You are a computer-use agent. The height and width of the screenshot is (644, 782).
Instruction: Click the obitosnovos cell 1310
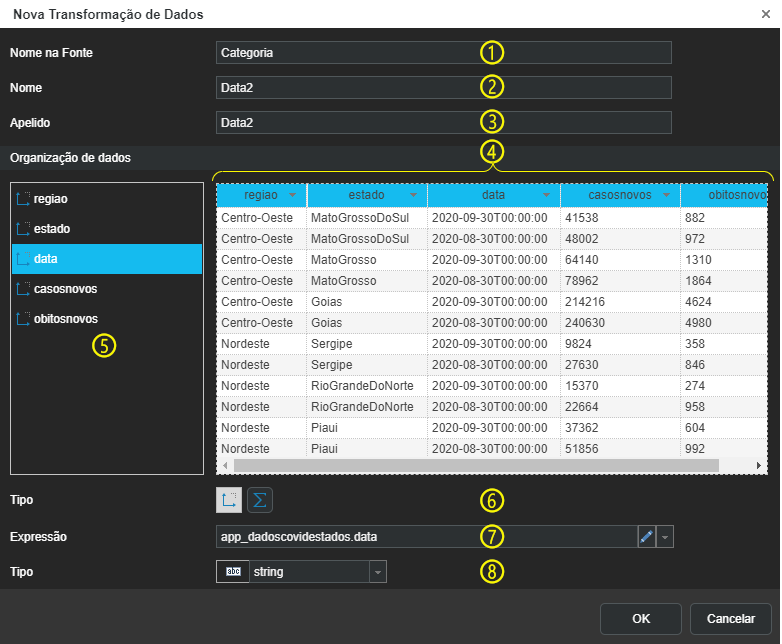tap(724, 260)
